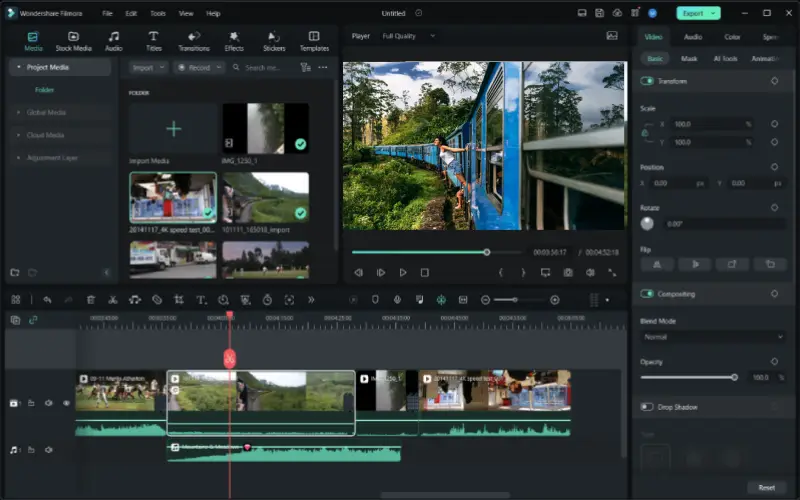Click the crop tool icon
Image resolution: width=800 pixels, height=500 pixels.
pyautogui.click(x=179, y=300)
